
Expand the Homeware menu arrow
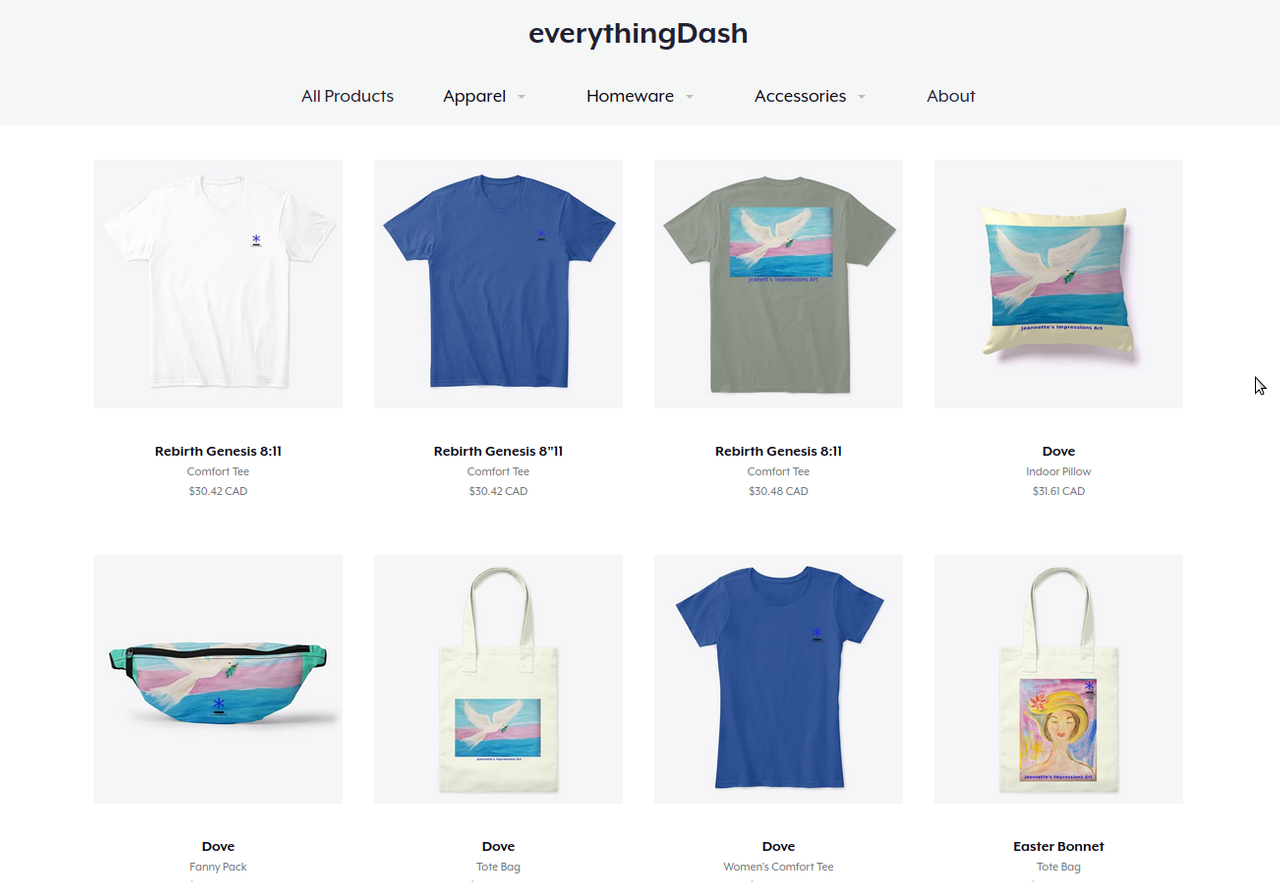pos(690,97)
